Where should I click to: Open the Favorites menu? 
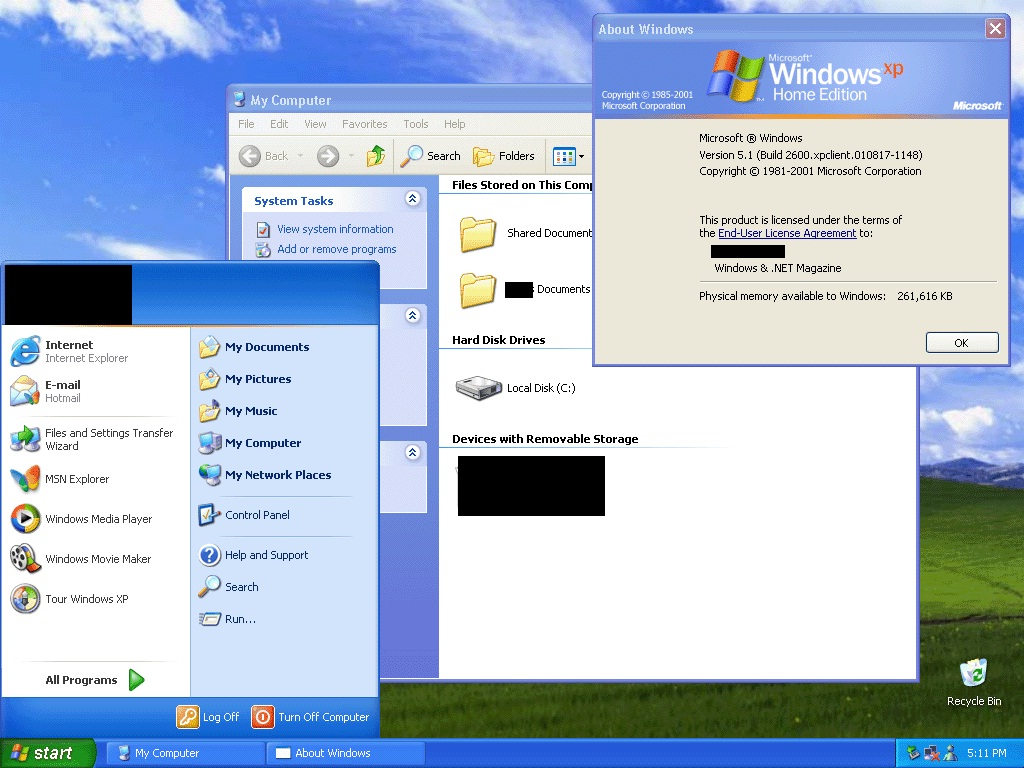coord(364,124)
